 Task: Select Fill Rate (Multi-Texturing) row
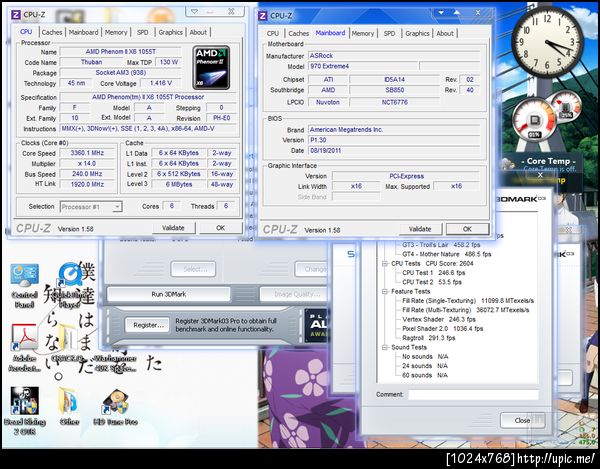click(466, 310)
